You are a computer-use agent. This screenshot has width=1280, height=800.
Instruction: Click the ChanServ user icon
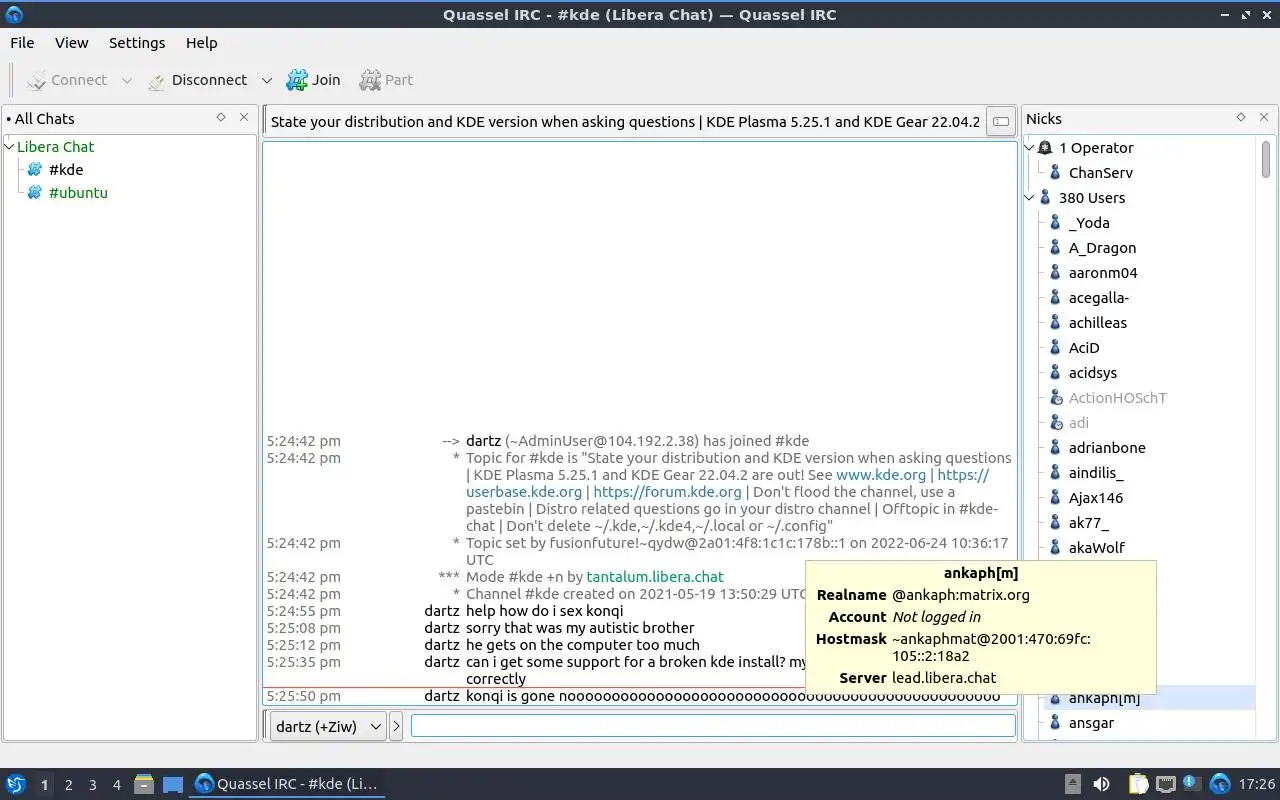click(x=1055, y=173)
